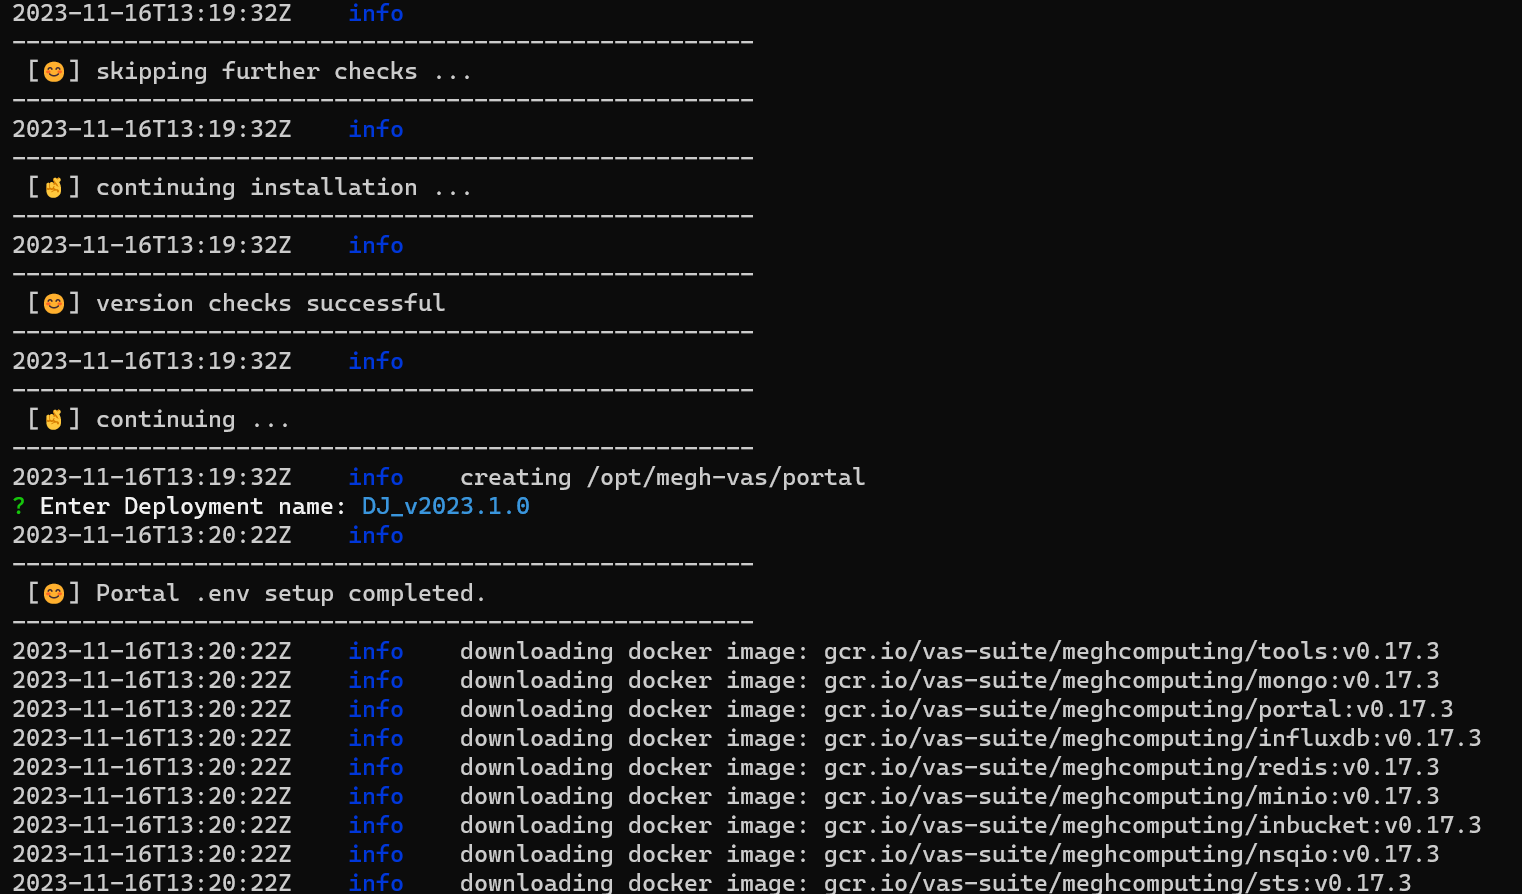Screen dimensions: 1522x894
Task: Click crossed-fingers emoji beside "continuing installation"
Action: (54, 188)
